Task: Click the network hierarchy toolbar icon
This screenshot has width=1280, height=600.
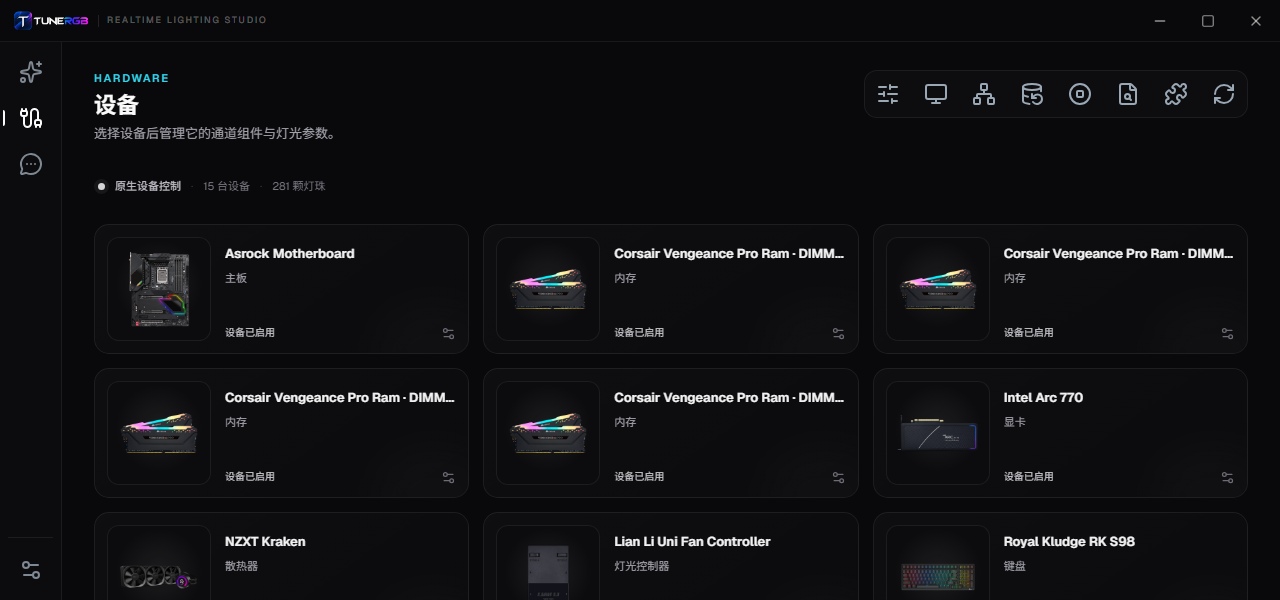Action: pyautogui.click(x=984, y=94)
